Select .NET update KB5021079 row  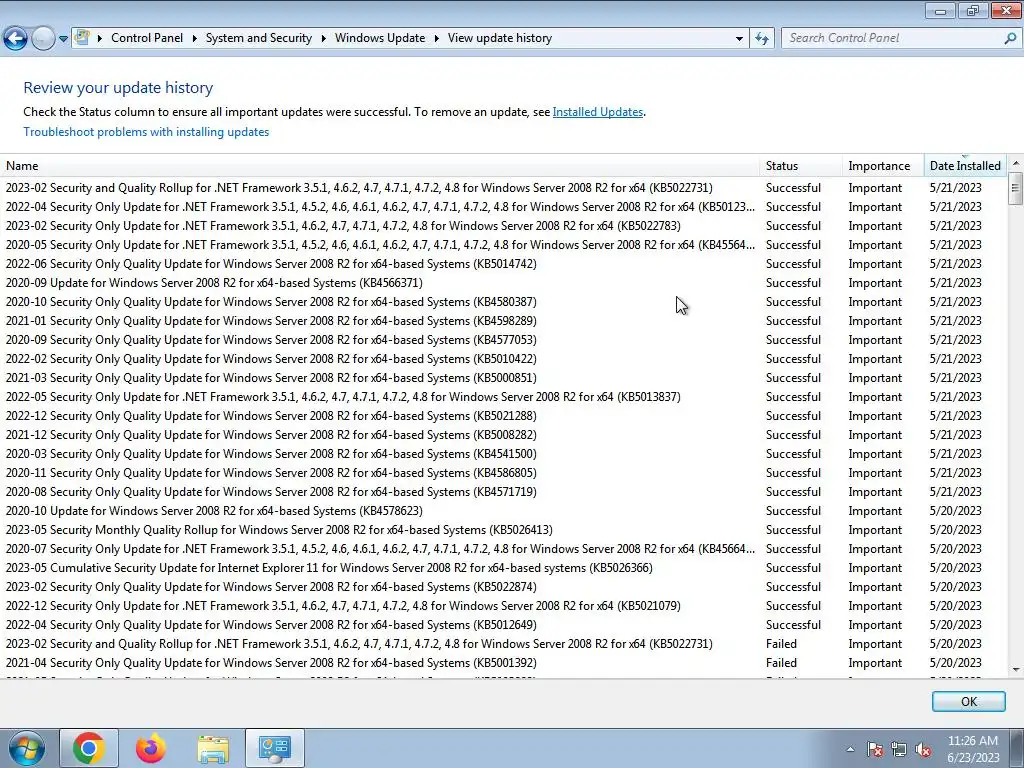503,606
